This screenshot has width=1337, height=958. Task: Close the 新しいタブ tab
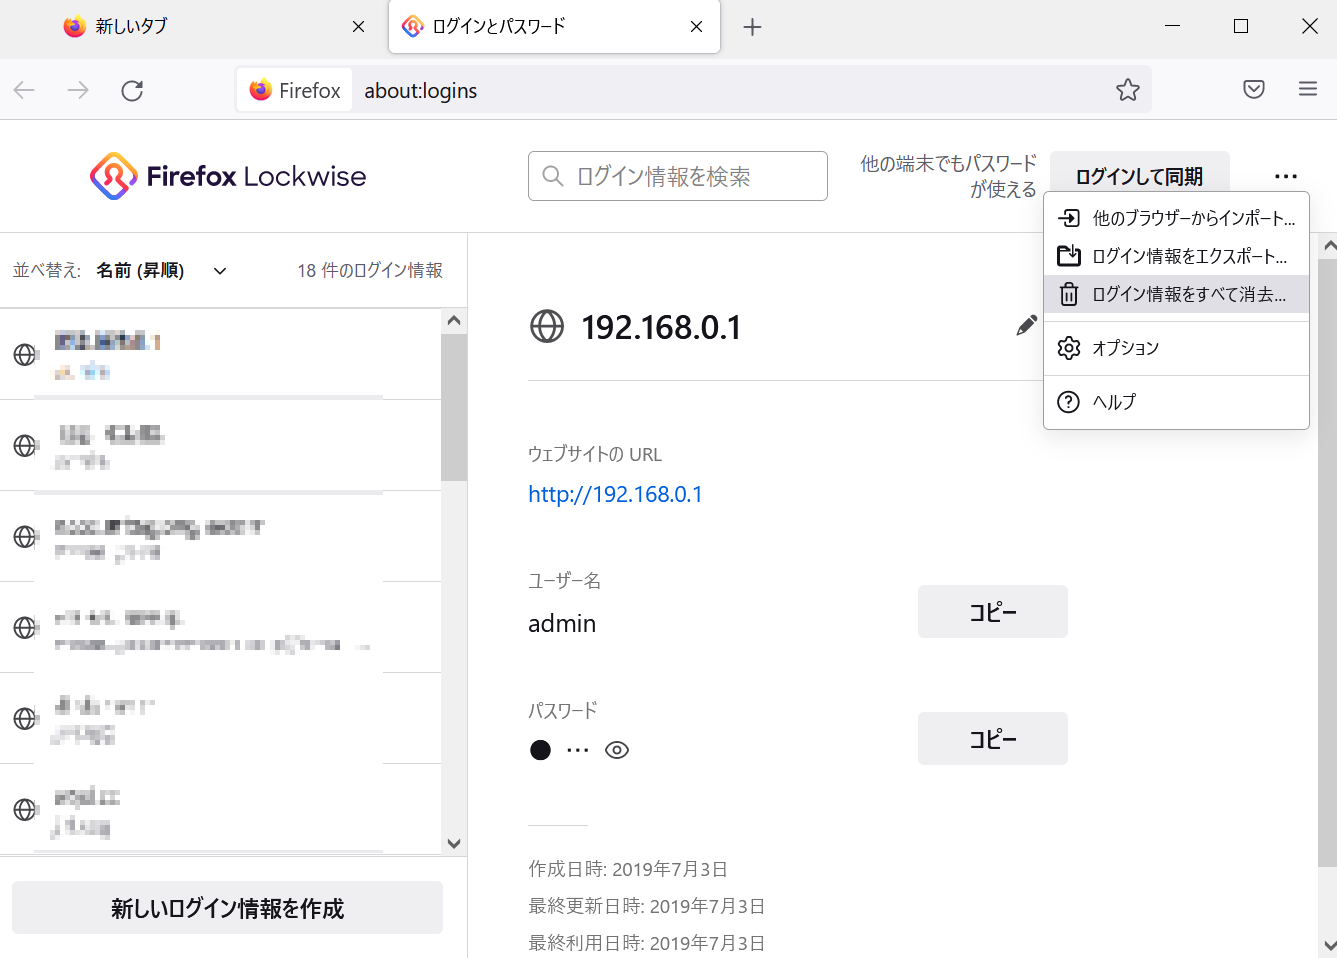pyautogui.click(x=358, y=28)
